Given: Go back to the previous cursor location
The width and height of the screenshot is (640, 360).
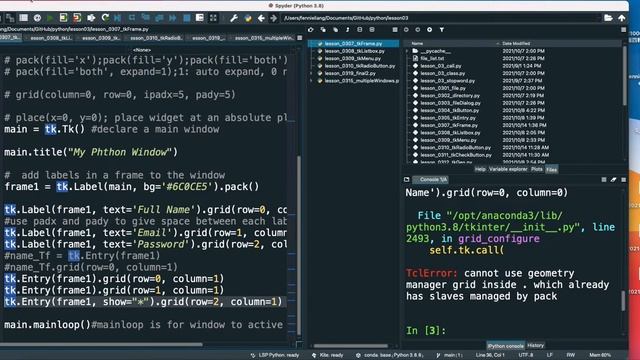Looking at the screenshot, I should 261,18.
